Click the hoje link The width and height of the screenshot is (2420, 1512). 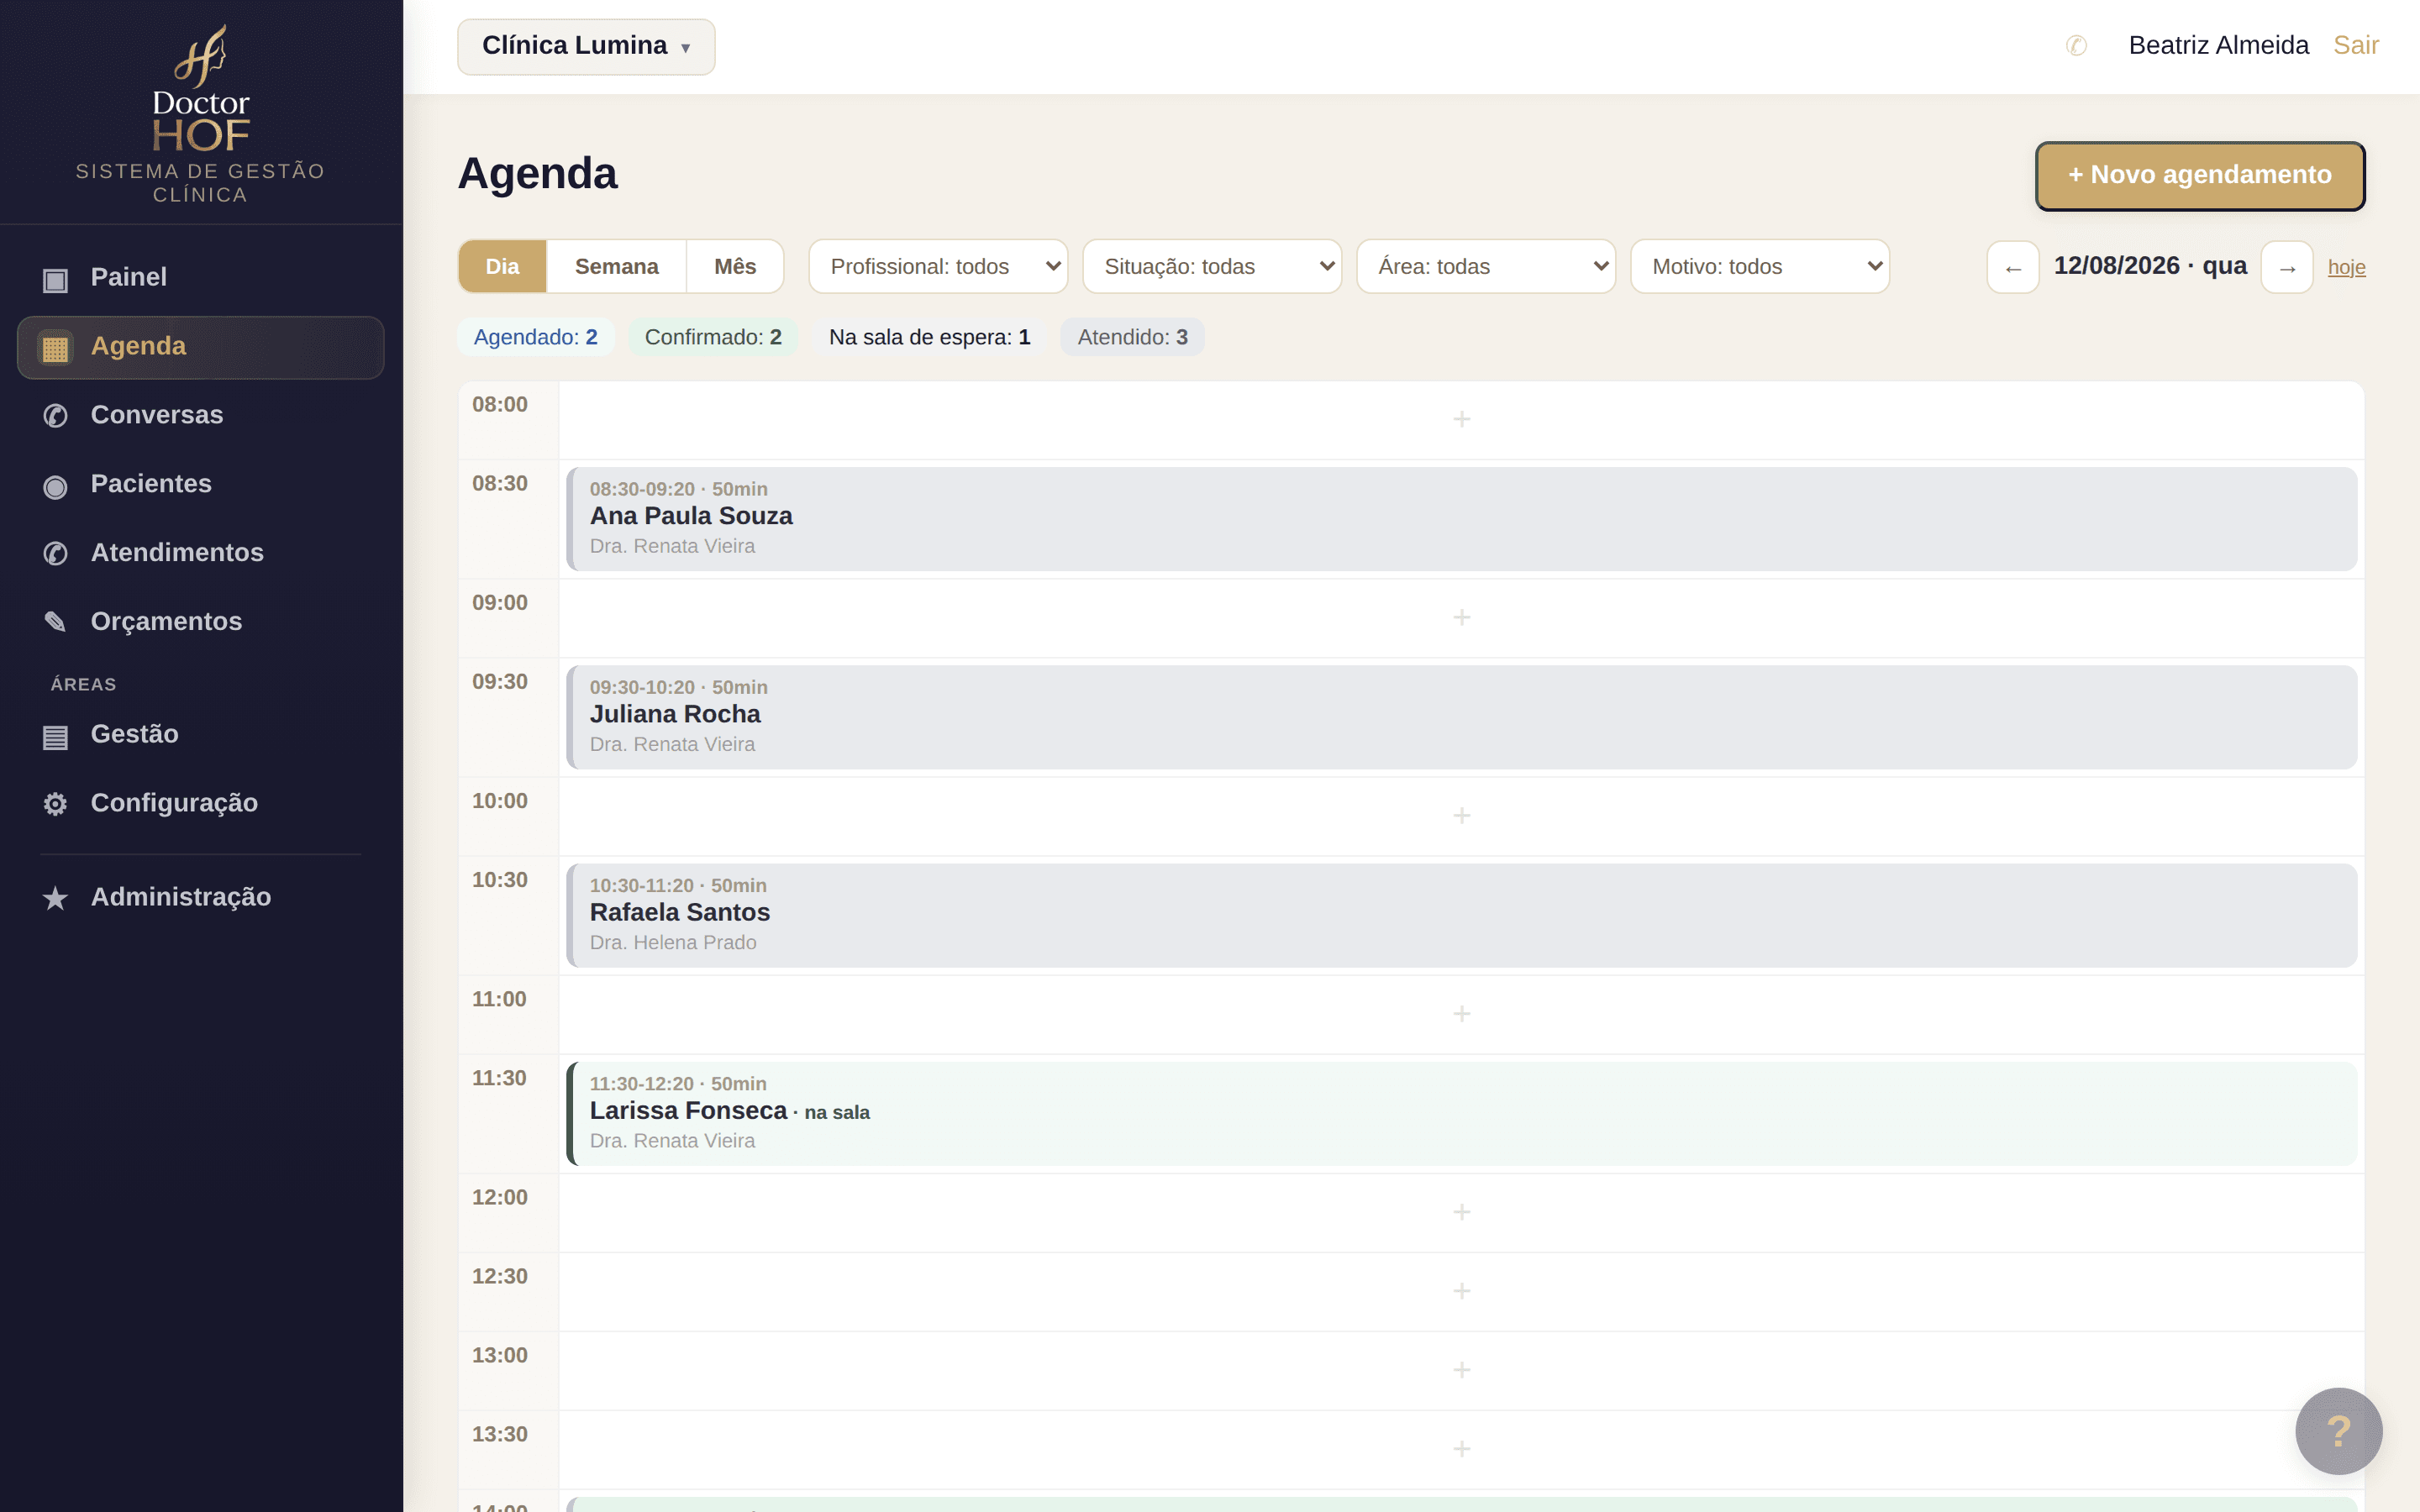pos(2346,267)
